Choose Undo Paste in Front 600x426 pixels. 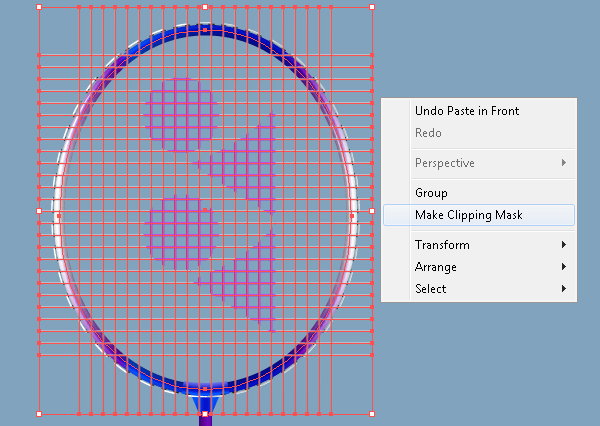(x=467, y=111)
